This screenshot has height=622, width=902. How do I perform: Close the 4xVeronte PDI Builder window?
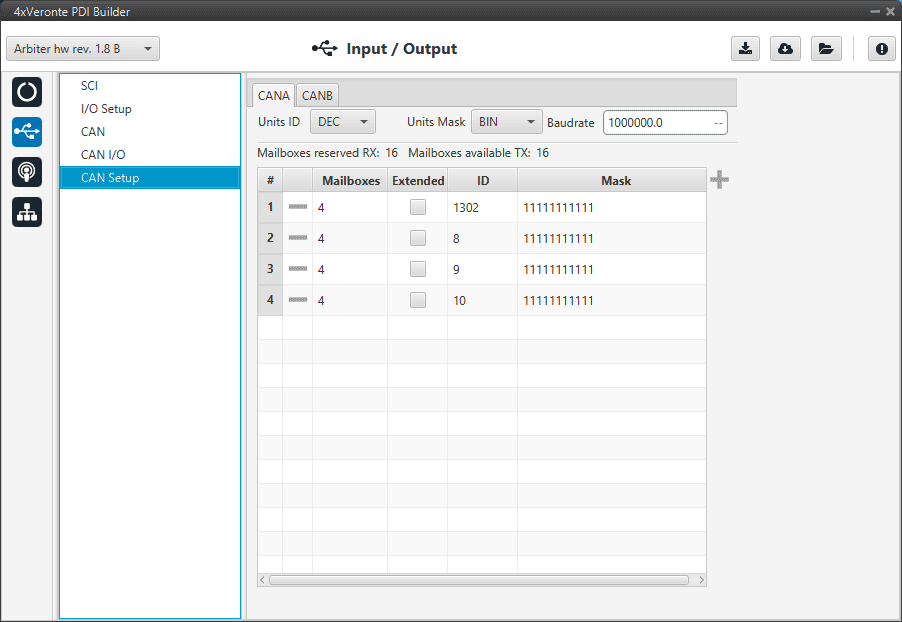click(890, 12)
